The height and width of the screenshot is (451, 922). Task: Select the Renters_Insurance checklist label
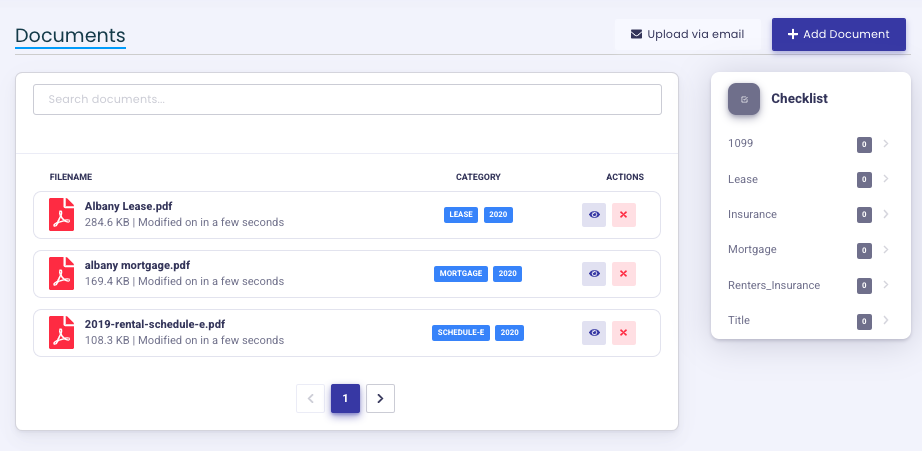click(x=774, y=285)
